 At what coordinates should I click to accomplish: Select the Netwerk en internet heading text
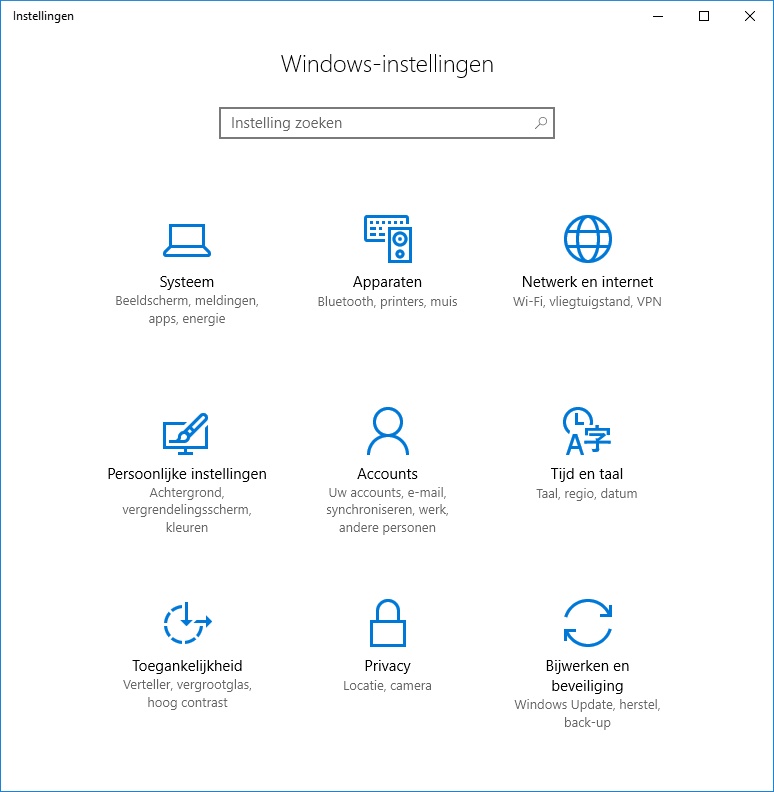pyautogui.click(x=587, y=282)
